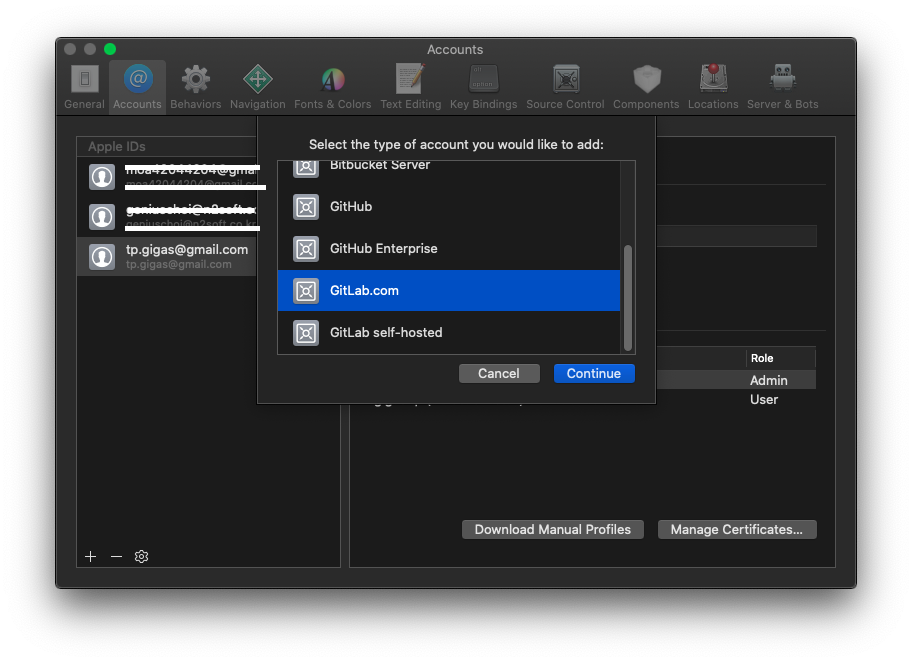Click the GitLab self-hosted account icon
This screenshot has width=912, height=662.
[306, 333]
